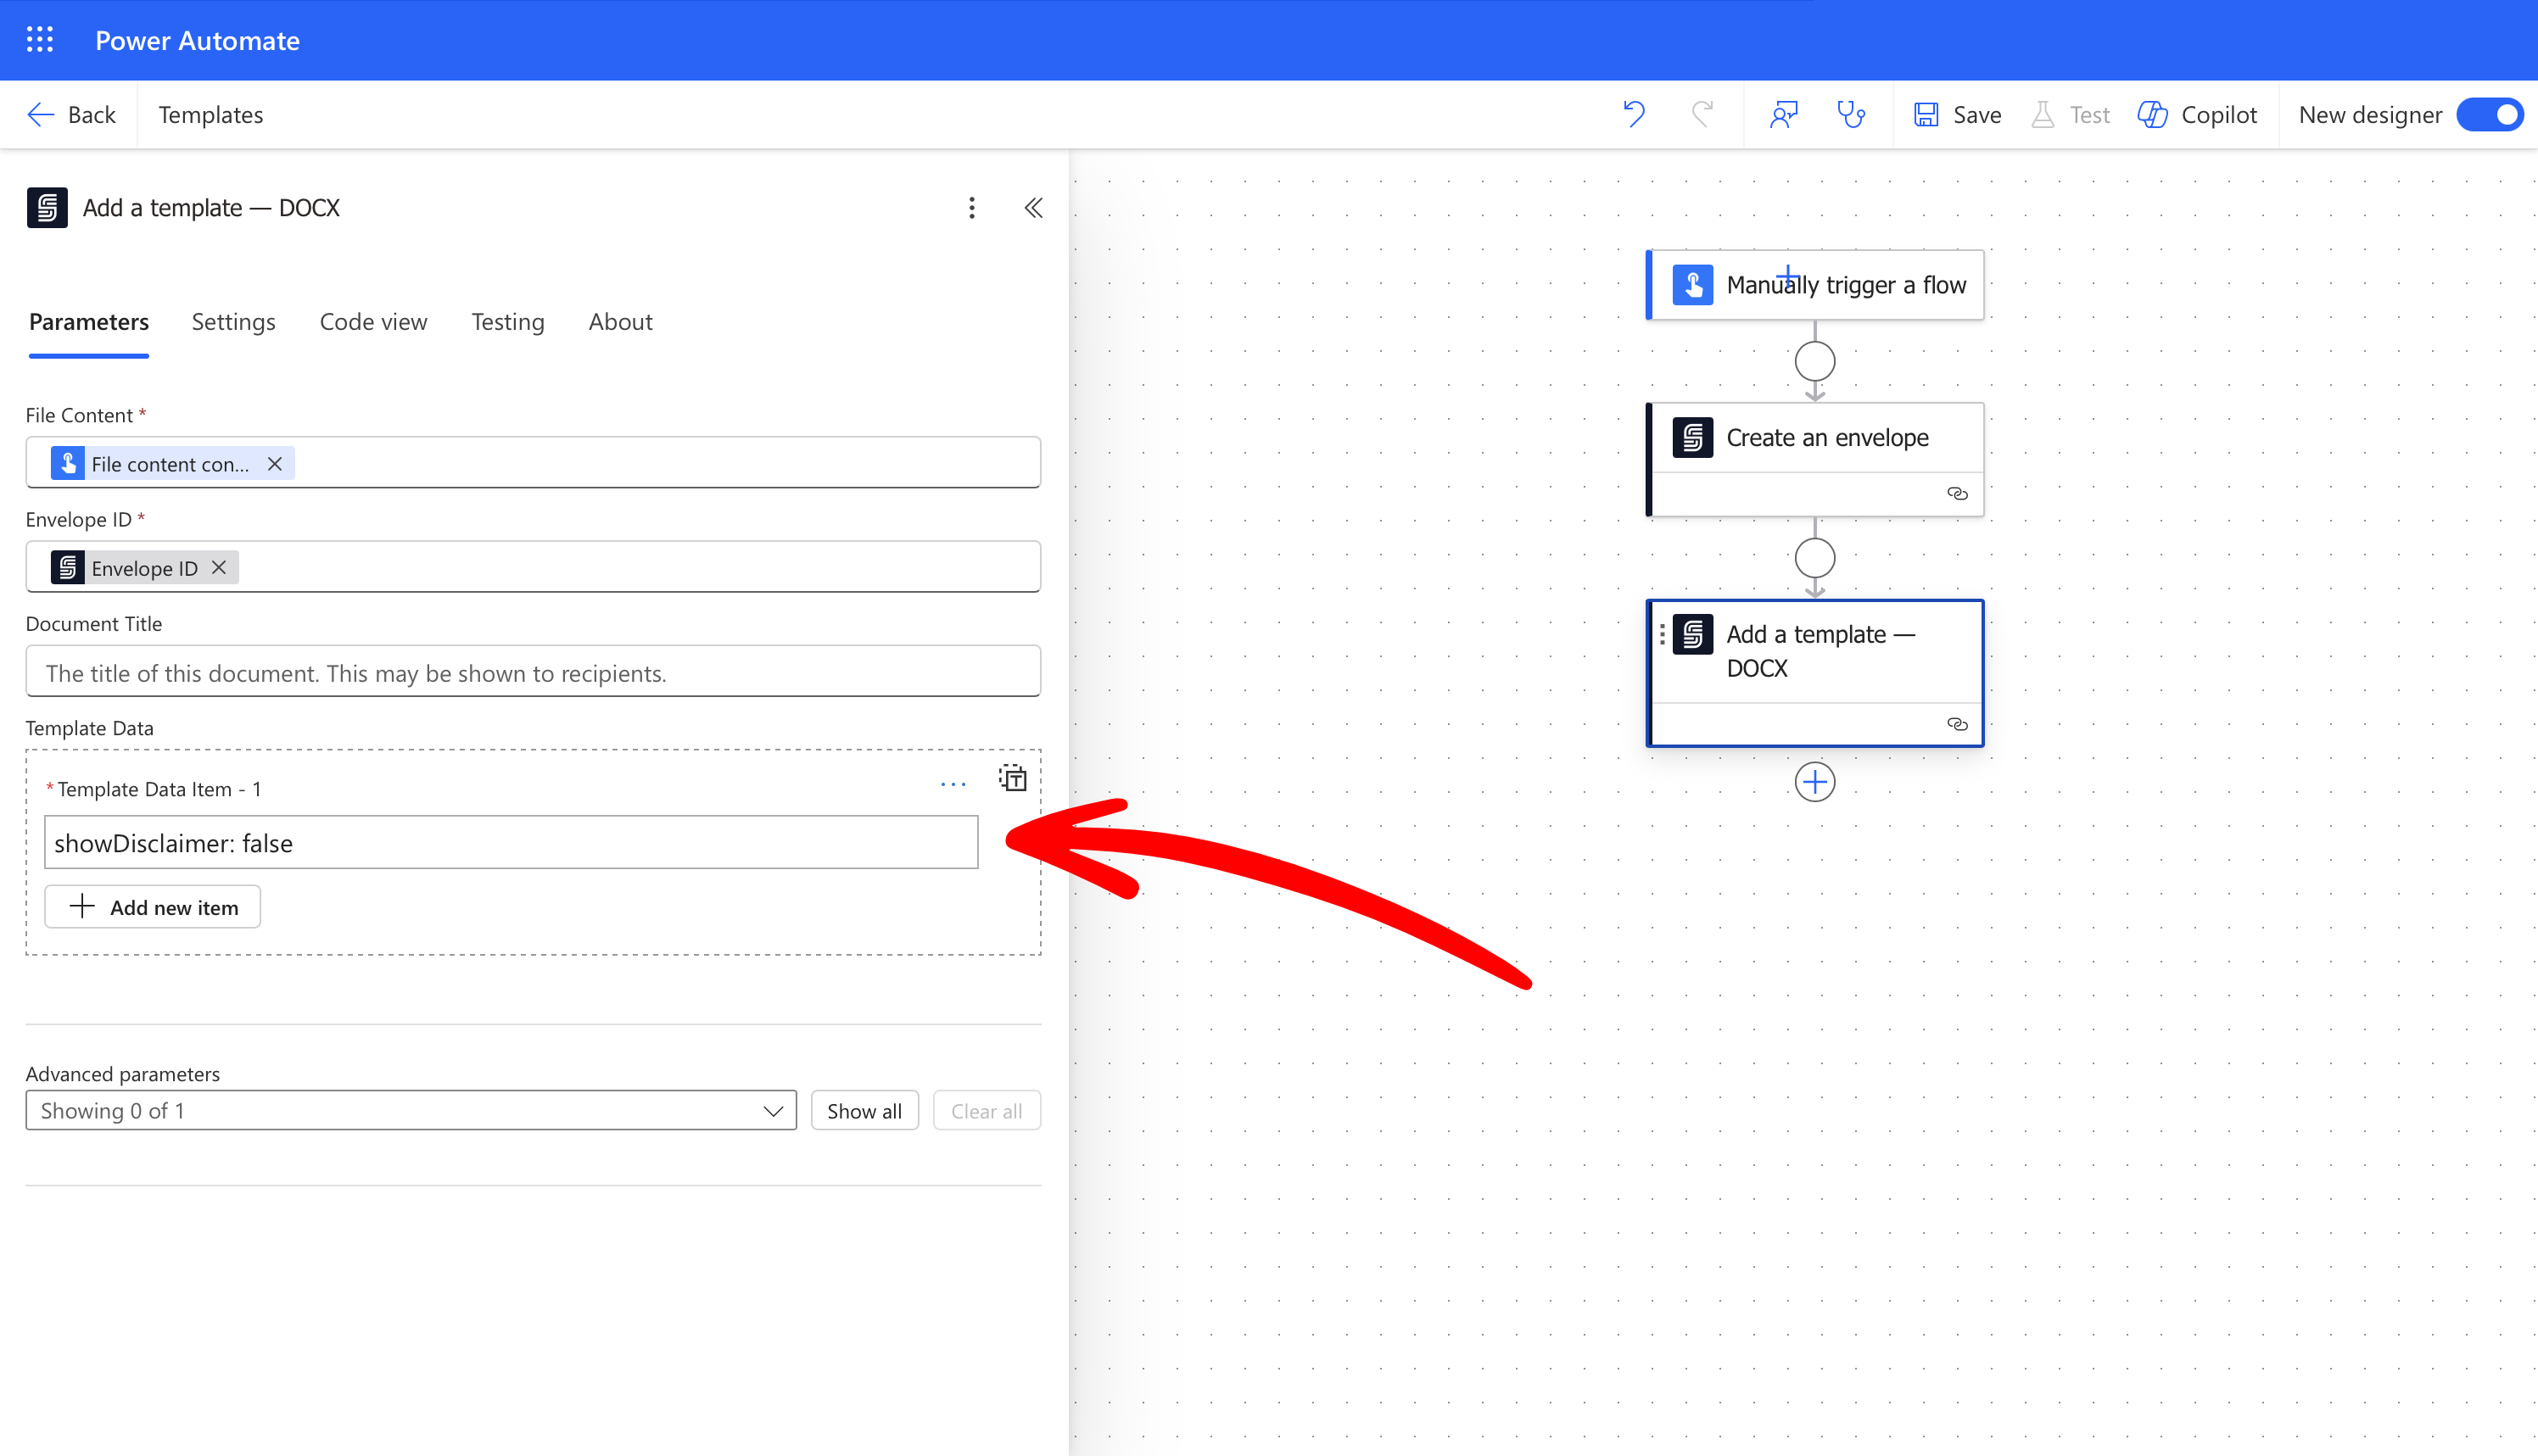Remove the Envelope ID token
Viewport: 2538px width, 1456px height.
[219, 568]
